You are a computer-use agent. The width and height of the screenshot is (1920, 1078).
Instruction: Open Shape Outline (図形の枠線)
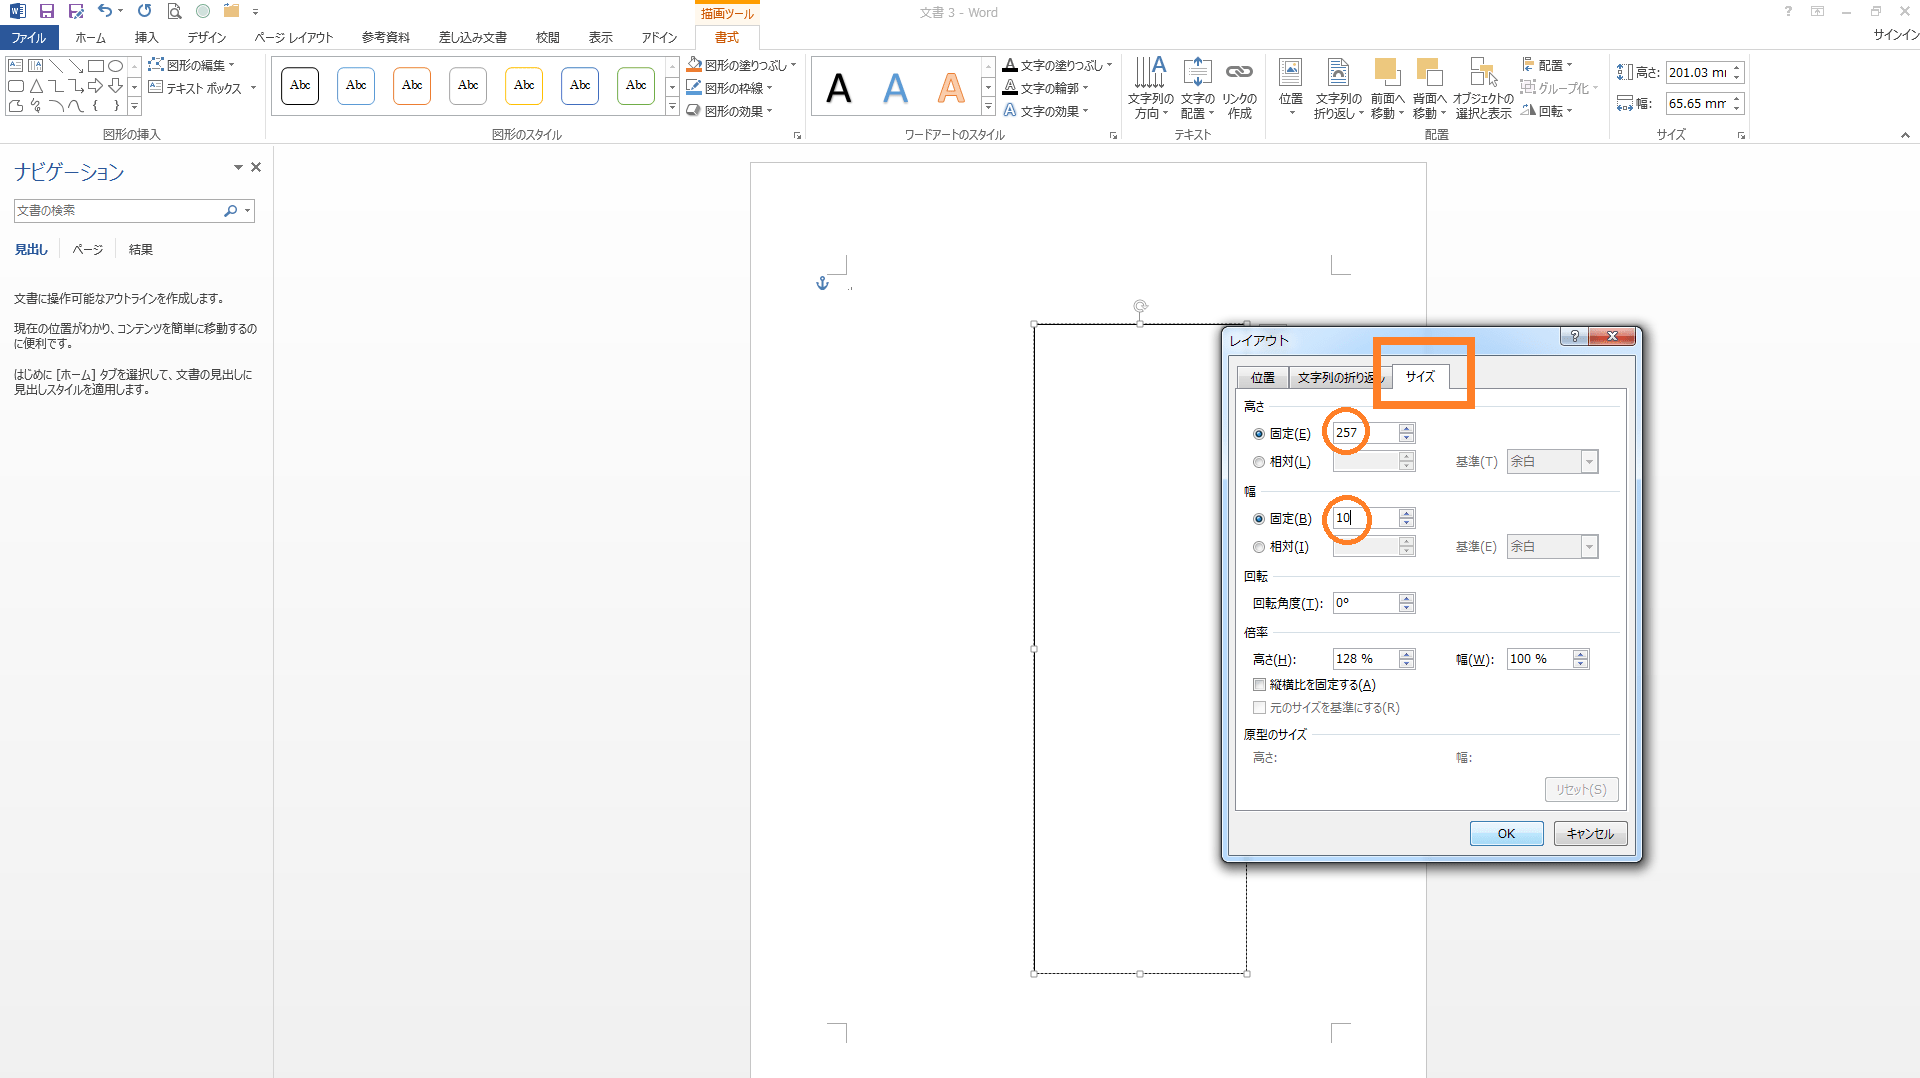[x=729, y=88]
